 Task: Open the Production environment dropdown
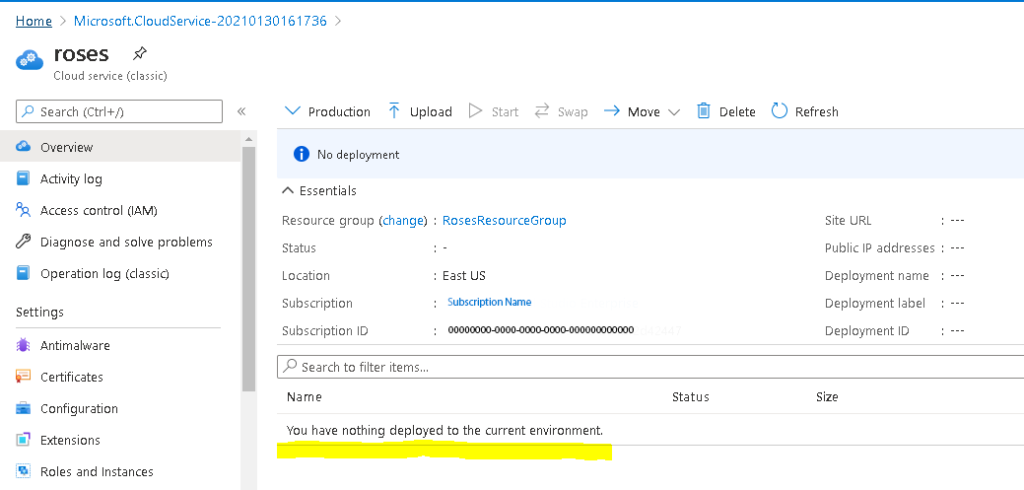(328, 112)
